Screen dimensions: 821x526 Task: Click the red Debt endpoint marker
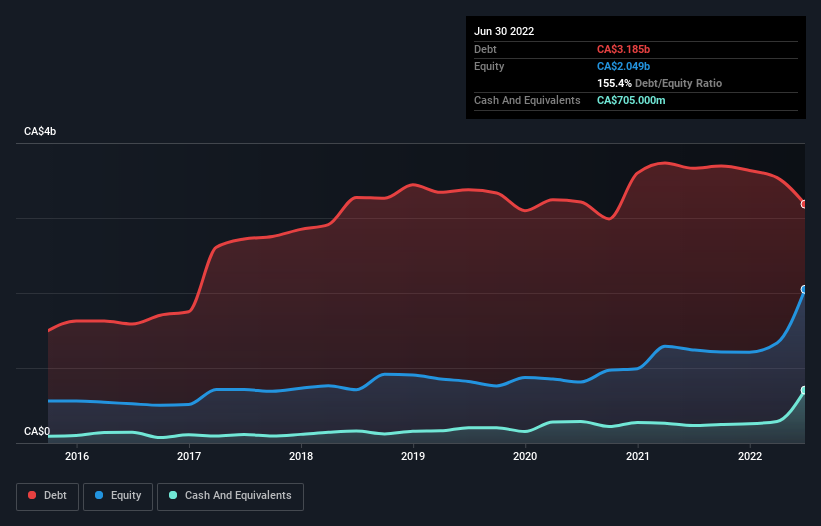(804, 204)
